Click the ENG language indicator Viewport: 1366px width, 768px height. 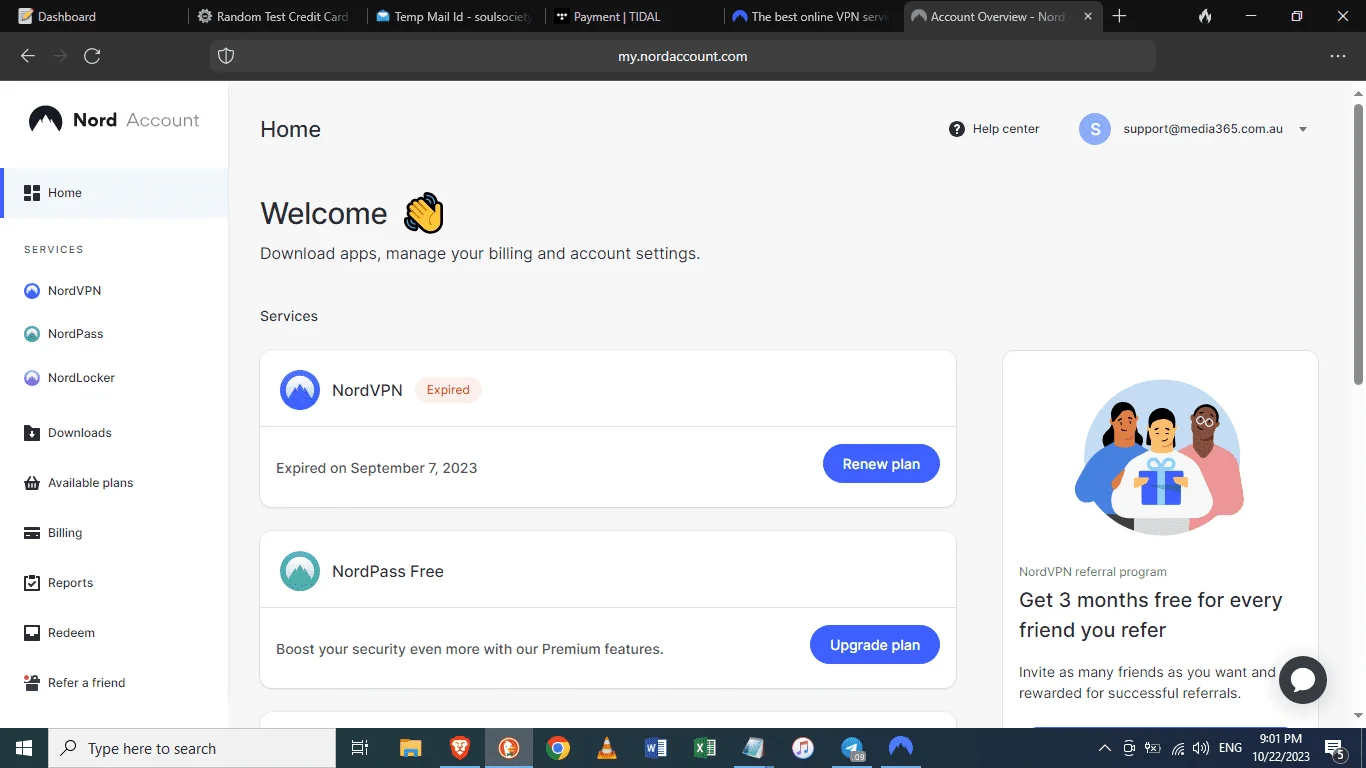(x=1230, y=748)
